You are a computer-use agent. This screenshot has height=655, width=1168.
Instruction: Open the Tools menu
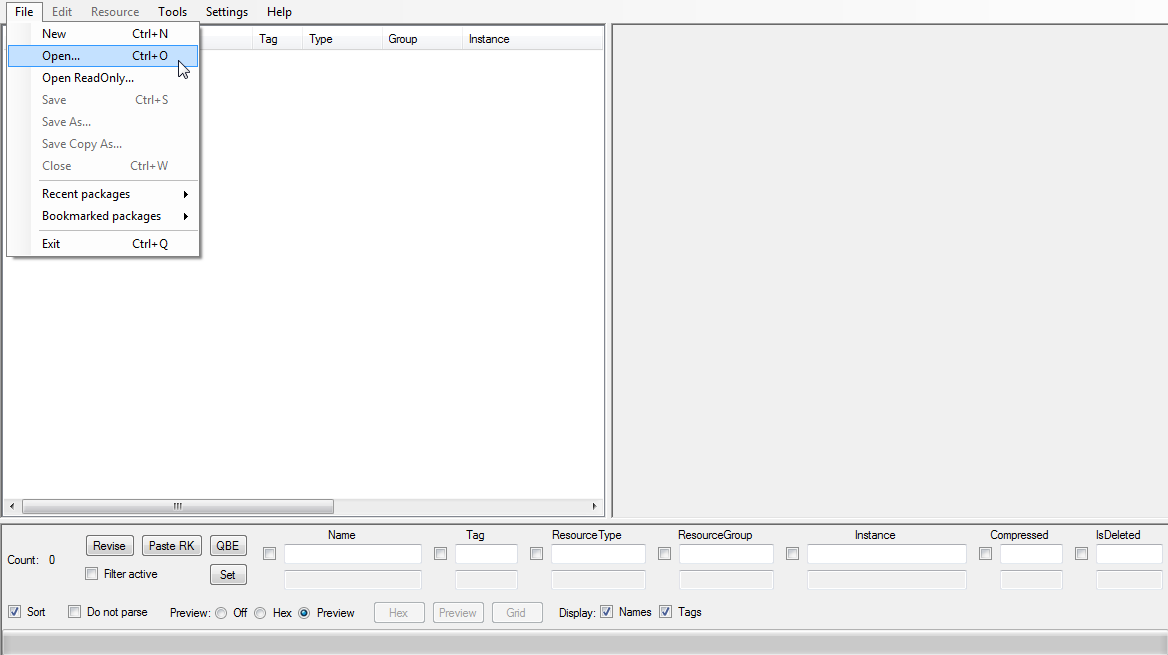(x=172, y=12)
